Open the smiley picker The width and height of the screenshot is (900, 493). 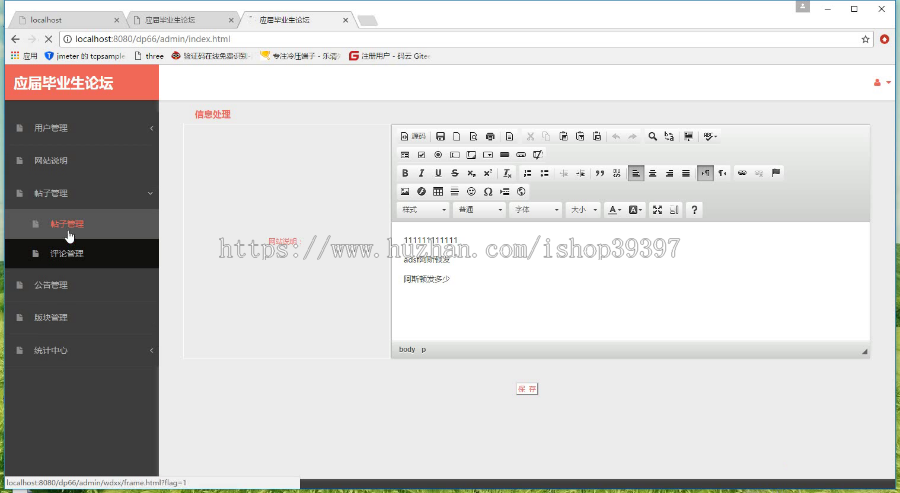click(x=471, y=192)
